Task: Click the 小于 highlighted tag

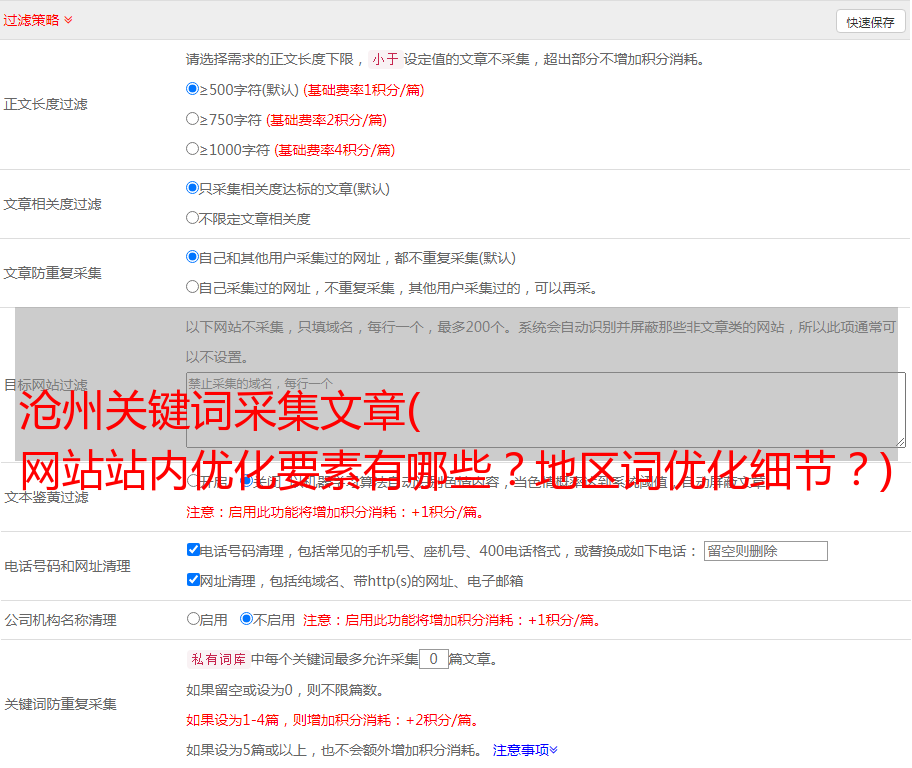Action: click(x=386, y=59)
